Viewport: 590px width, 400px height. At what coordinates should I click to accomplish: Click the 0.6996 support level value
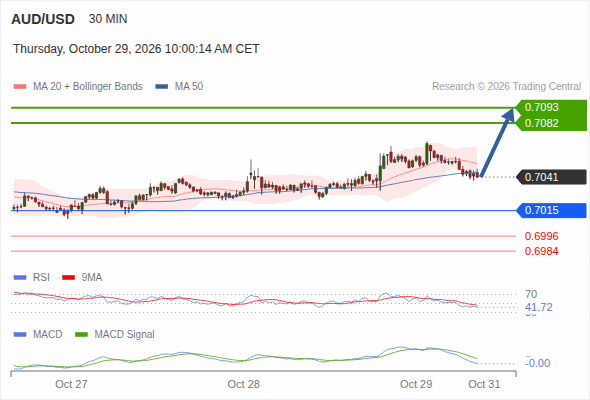pos(541,236)
